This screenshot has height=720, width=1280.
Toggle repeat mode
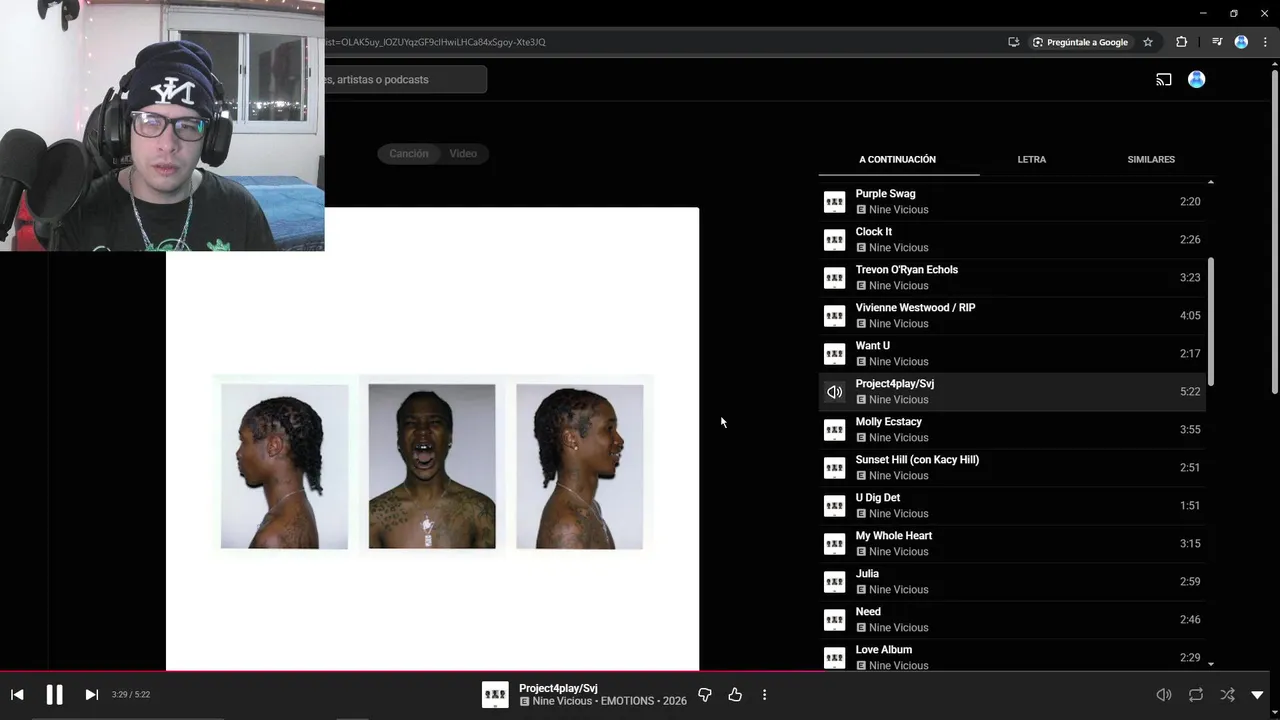1196,694
